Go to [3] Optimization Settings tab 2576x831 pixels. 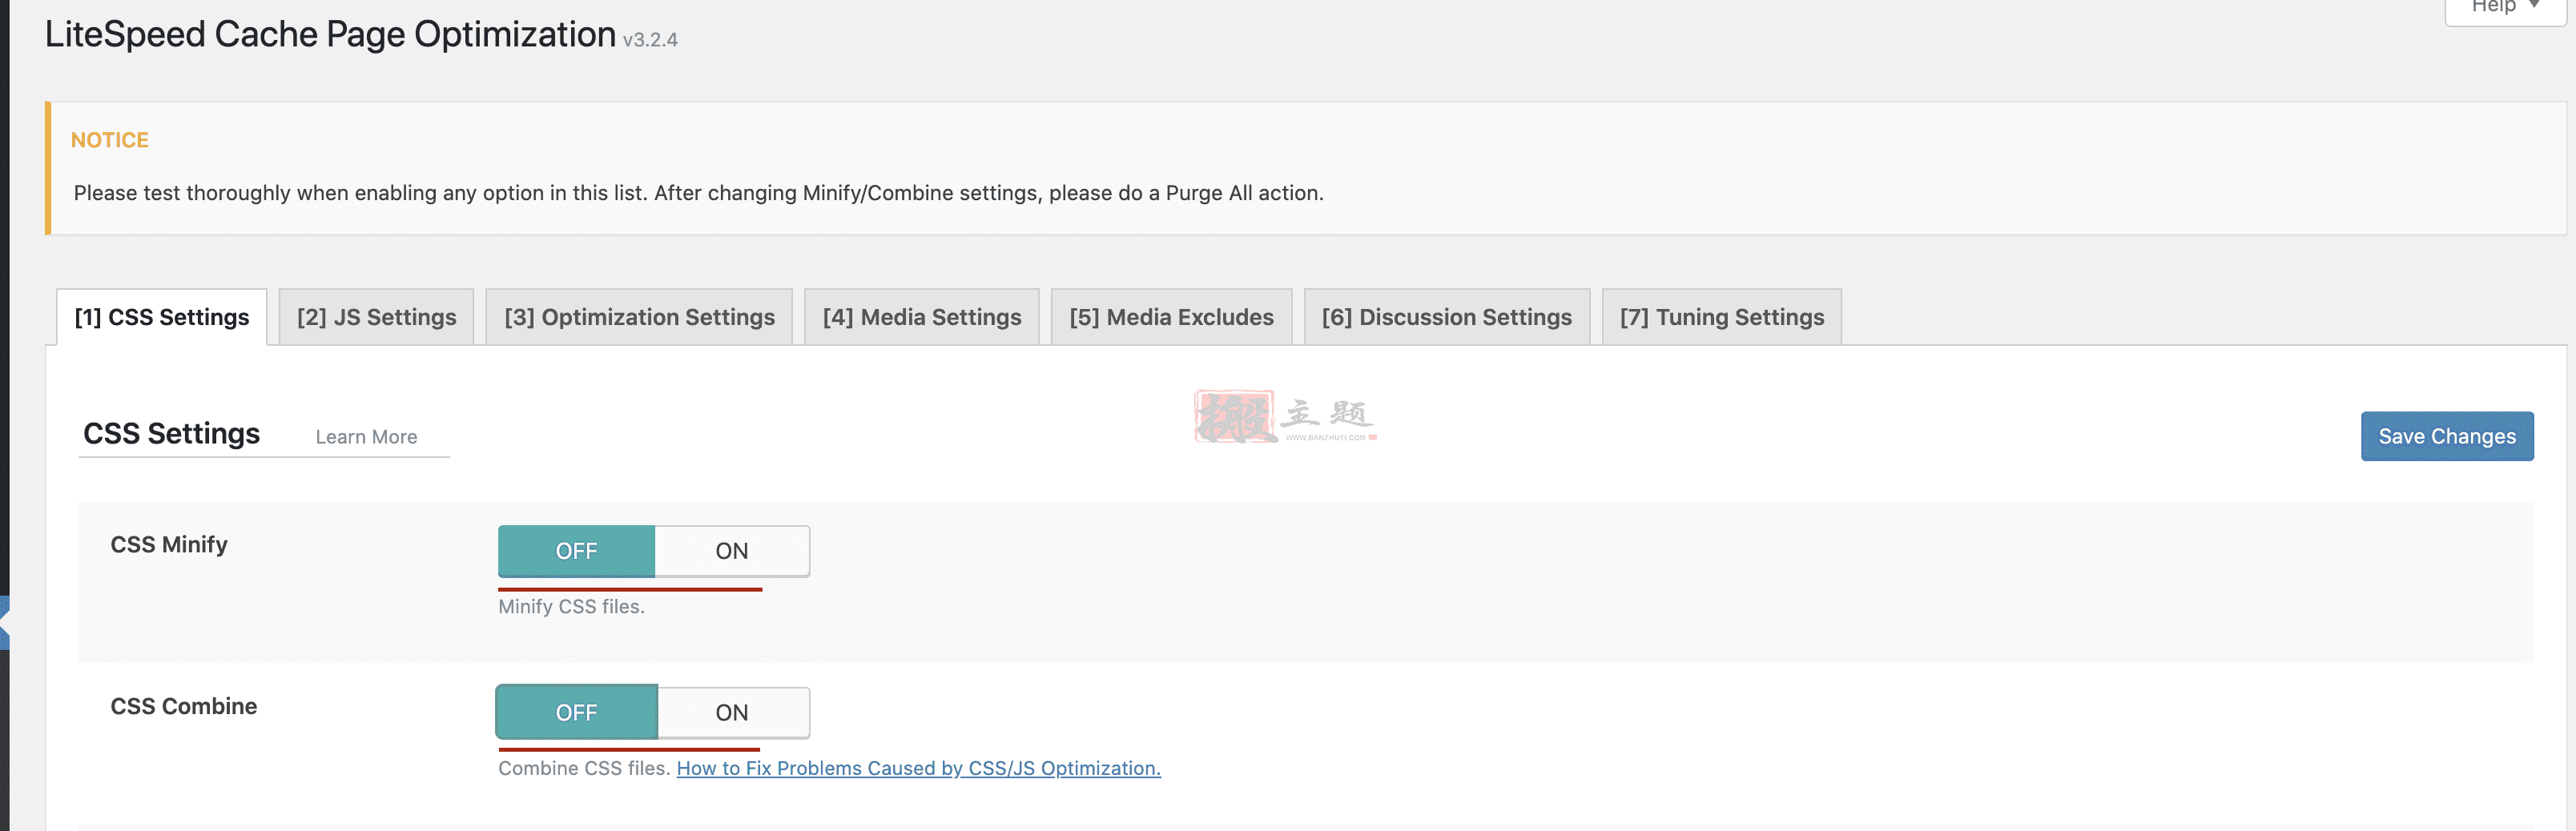639,317
